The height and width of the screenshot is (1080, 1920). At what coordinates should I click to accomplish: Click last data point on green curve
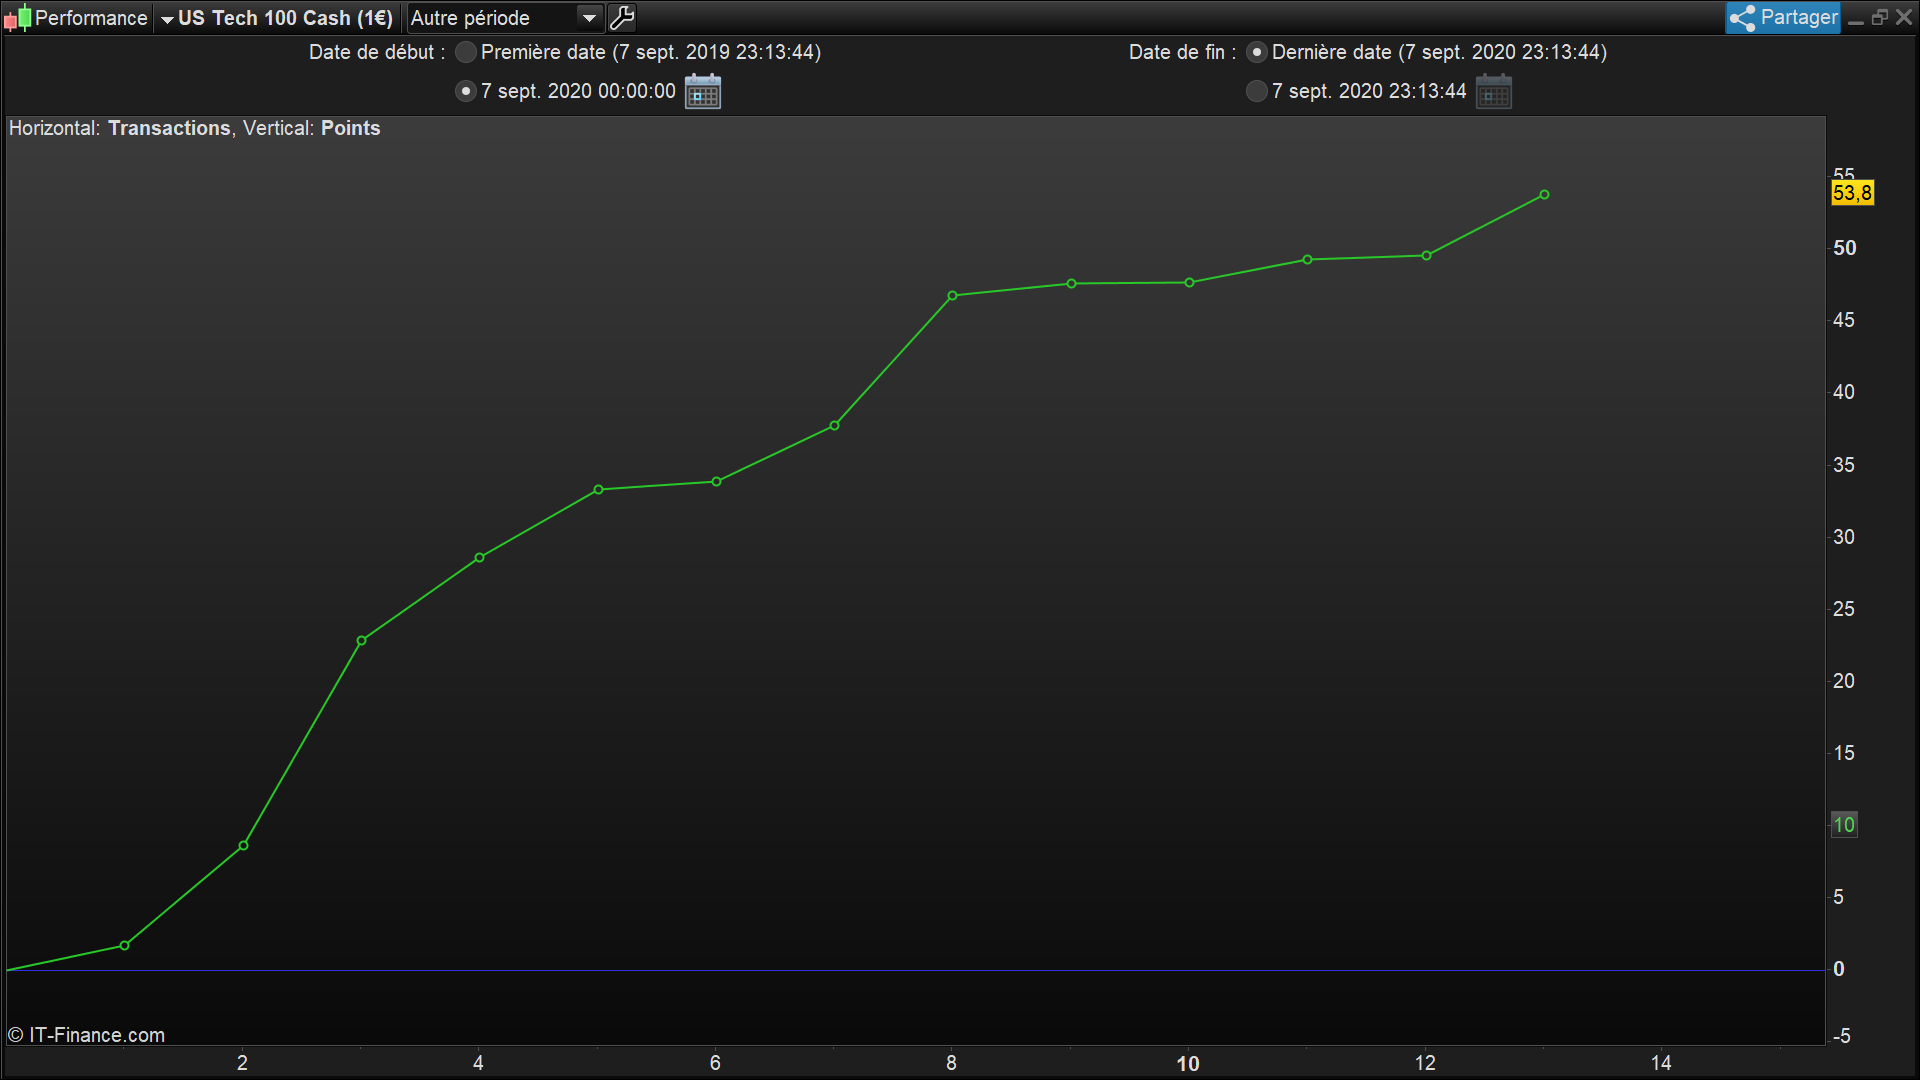(1544, 195)
